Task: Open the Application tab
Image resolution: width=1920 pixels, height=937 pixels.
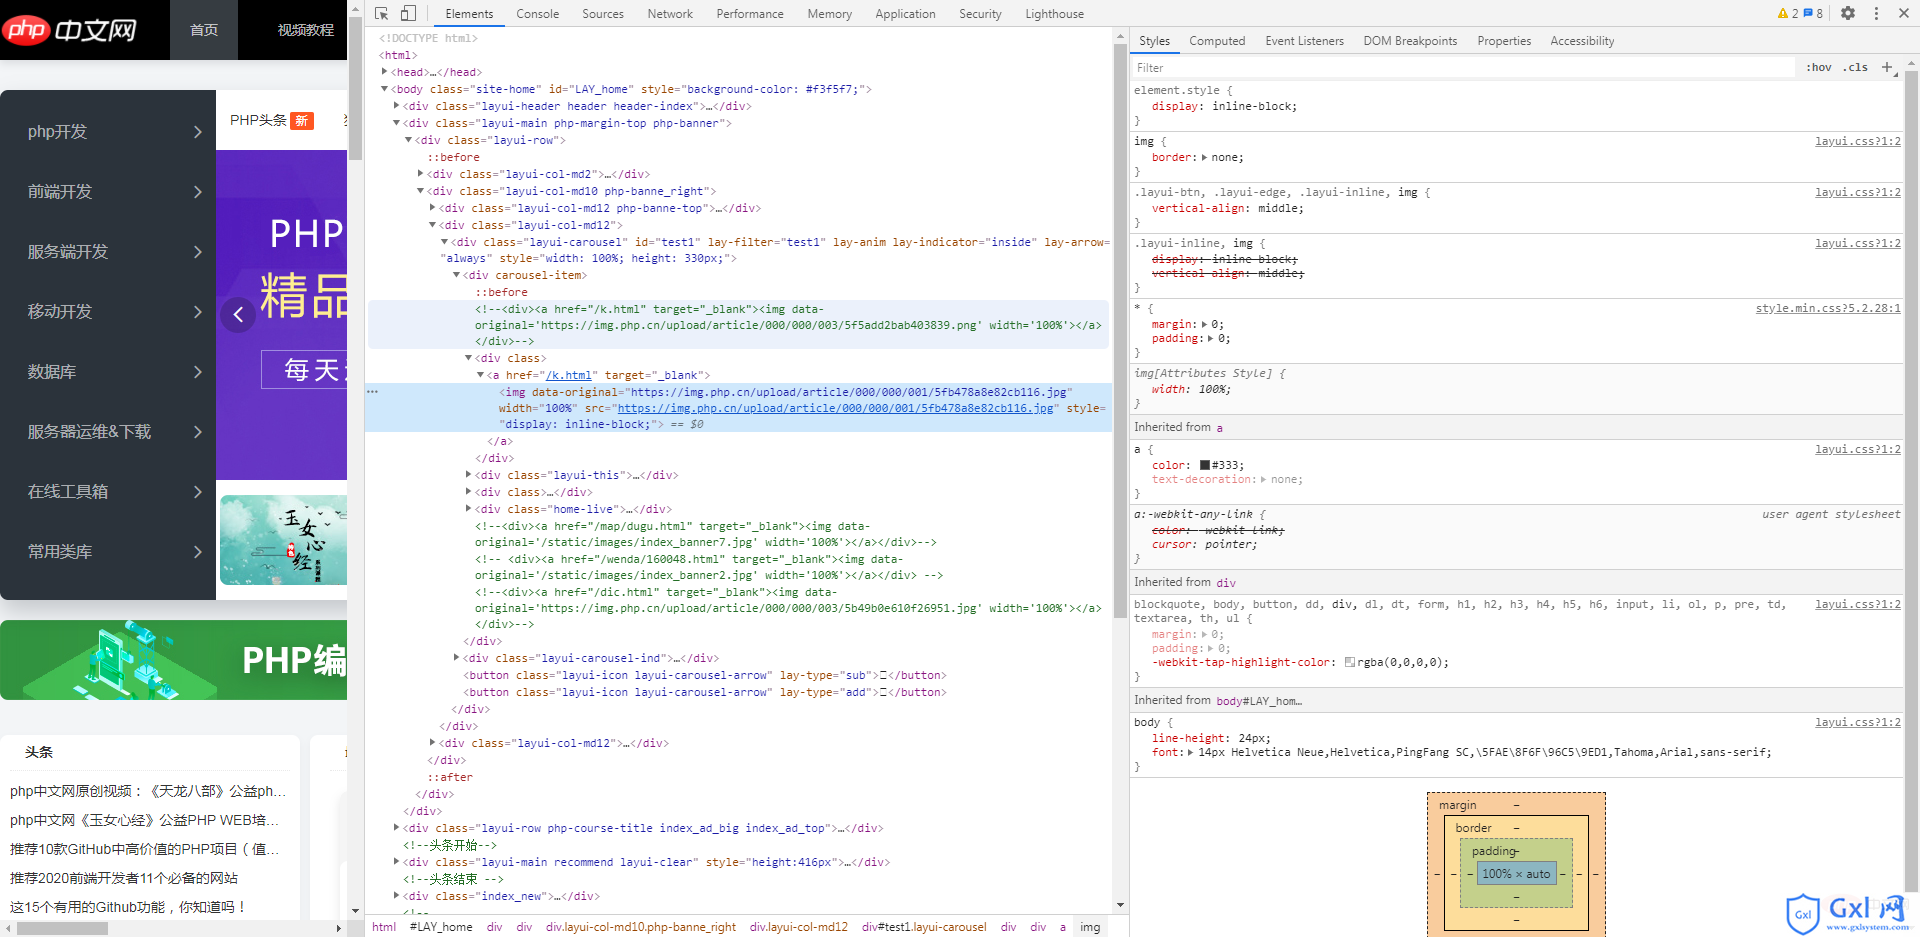Action: pyautogui.click(x=905, y=13)
